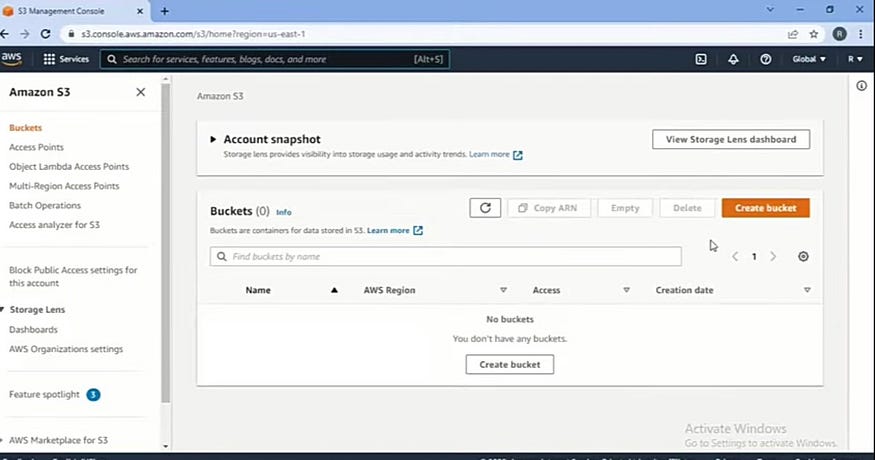Viewport: 875px width, 460px height.
Task: Click the AWS logo home icon
Action: (11, 59)
